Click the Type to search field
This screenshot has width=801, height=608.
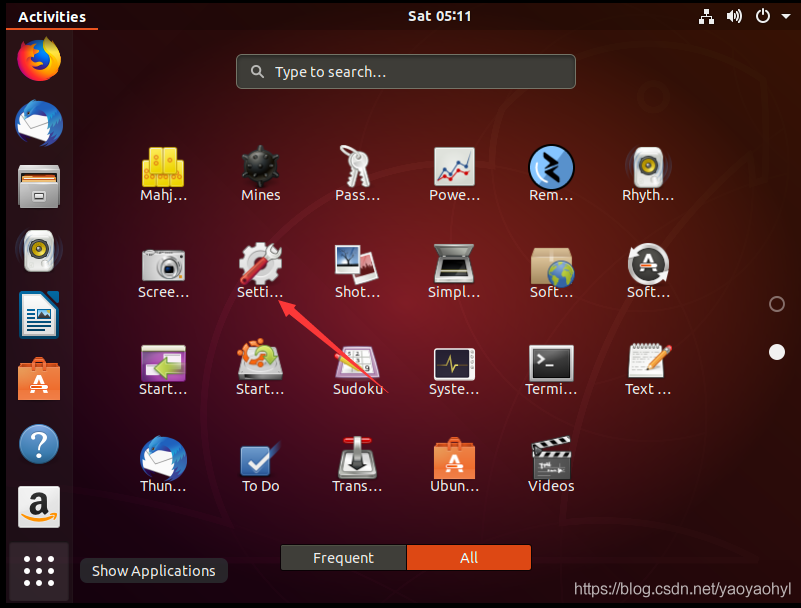coord(406,72)
